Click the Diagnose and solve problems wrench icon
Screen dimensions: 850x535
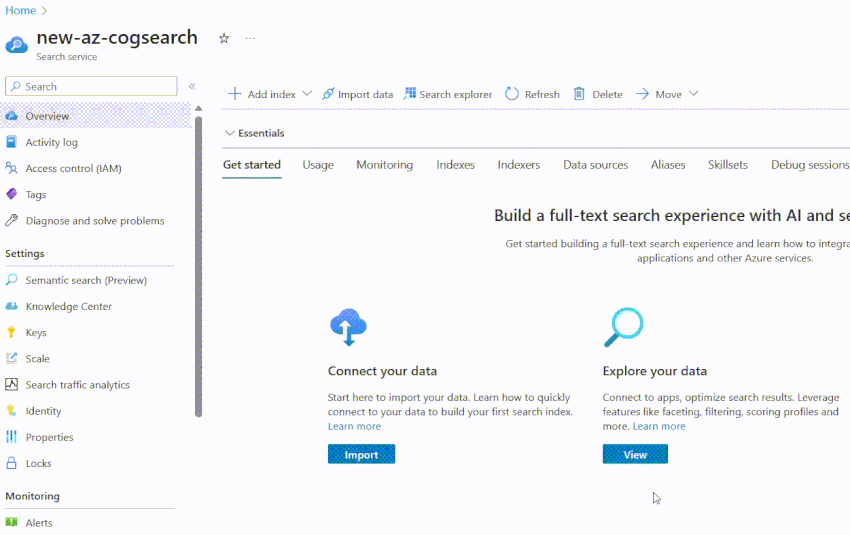[x=11, y=220]
